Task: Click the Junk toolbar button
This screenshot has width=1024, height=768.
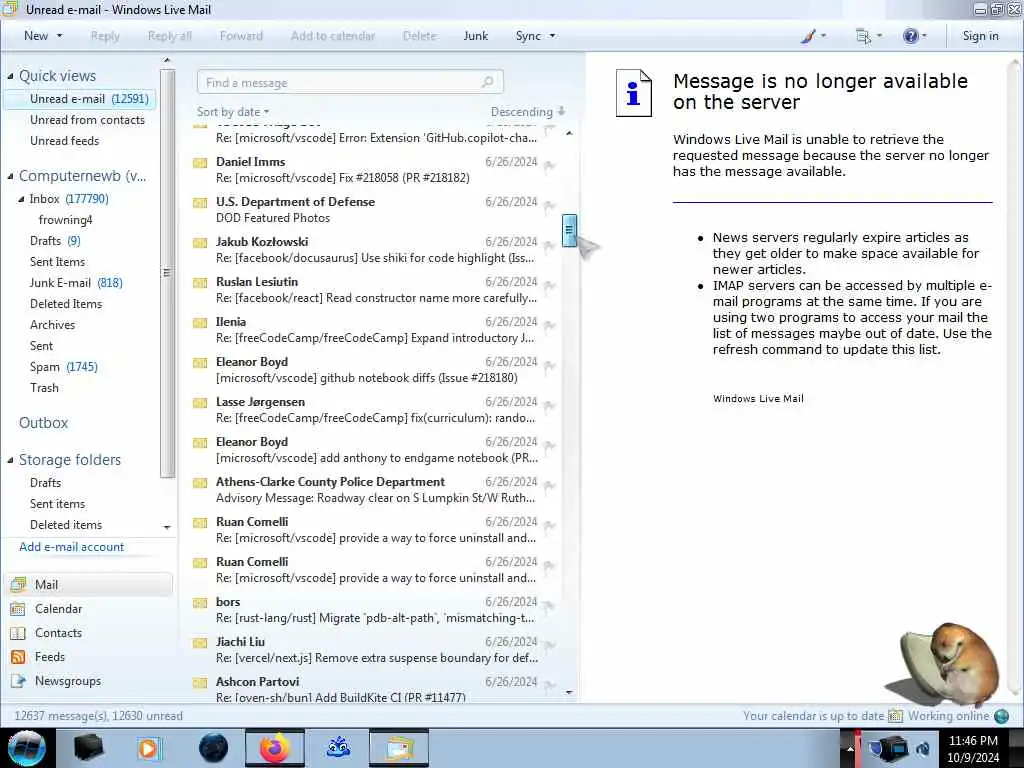Action: [x=475, y=36]
